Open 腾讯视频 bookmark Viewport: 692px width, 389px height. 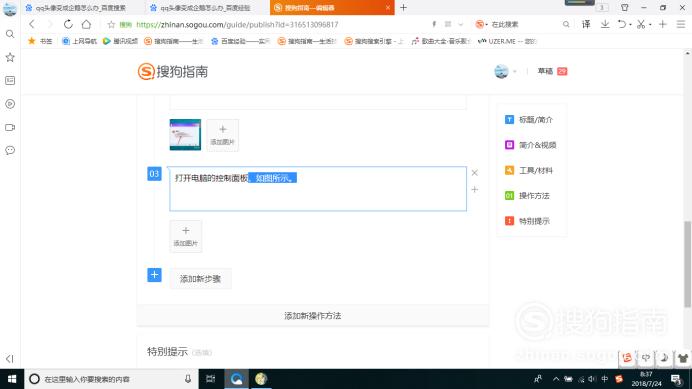[x=120, y=41]
